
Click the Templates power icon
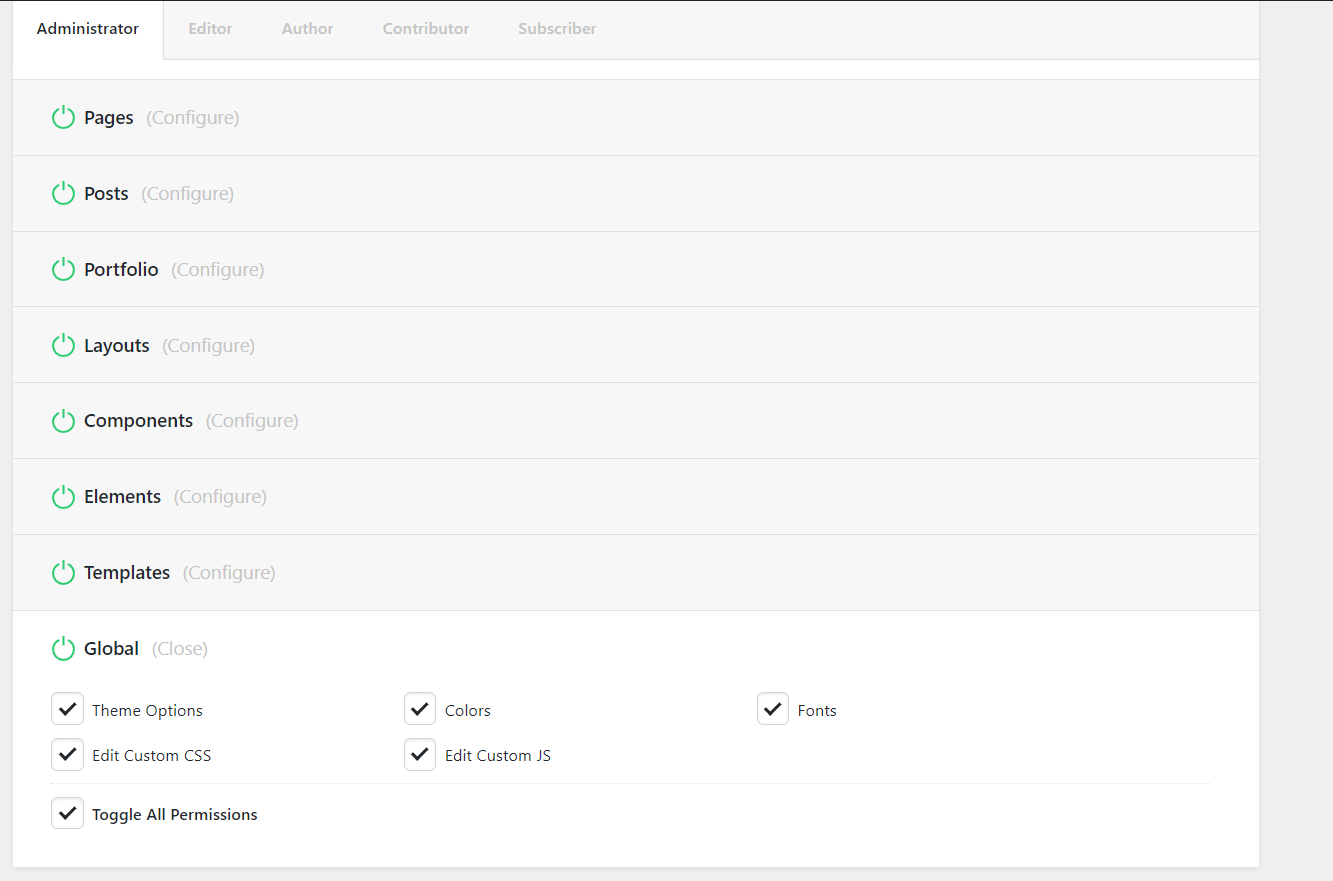click(x=63, y=573)
